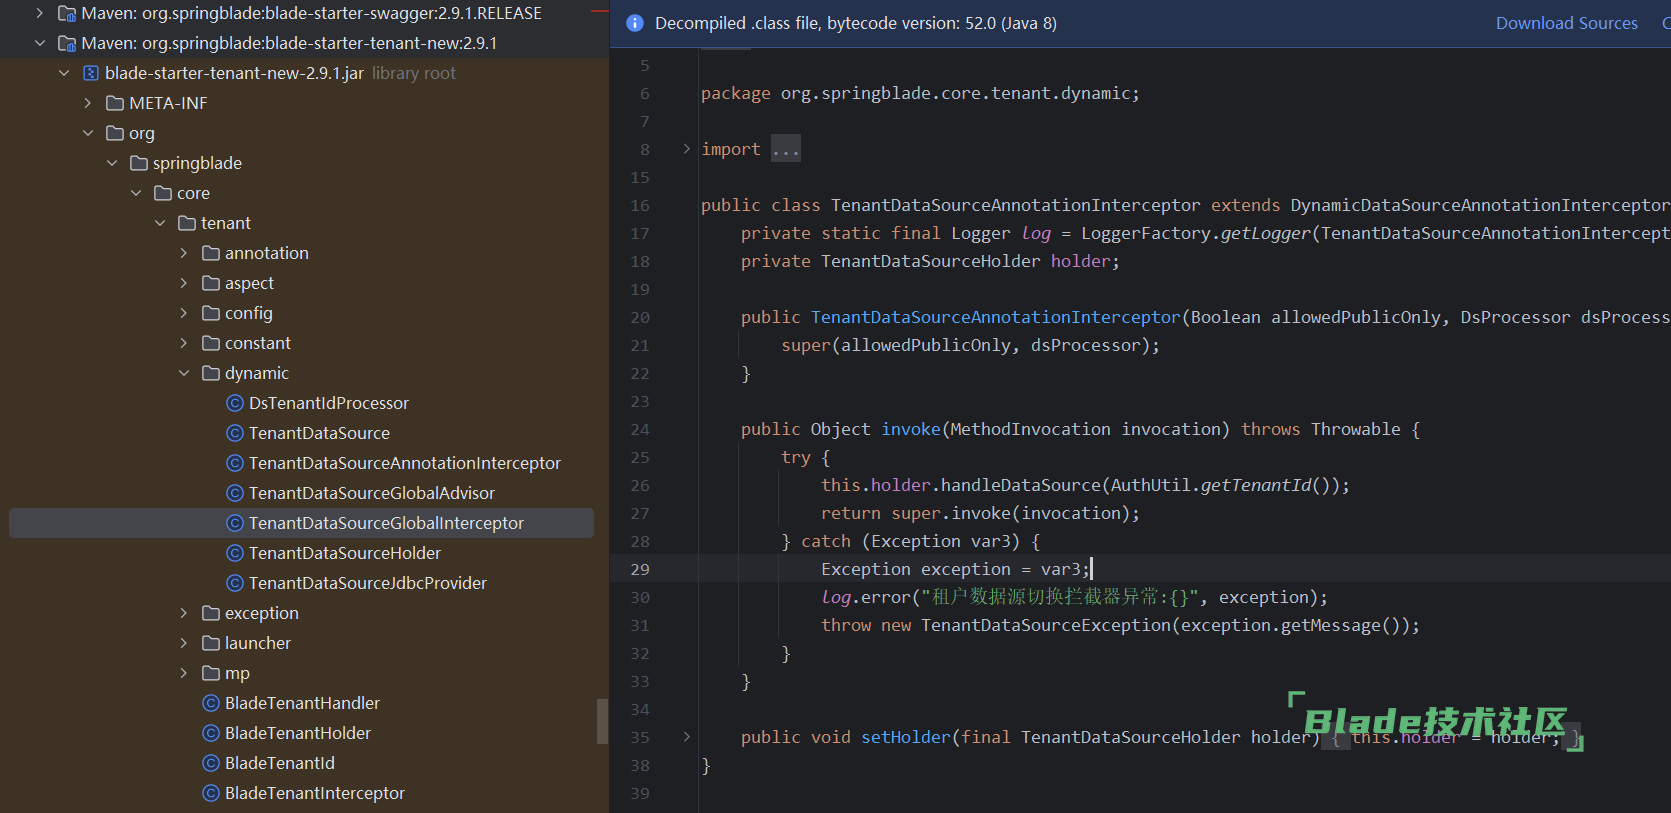Collapse the blade-starter-tenant-new-2.9.1.jar node
The image size is (1671, 813).
point(64,73)
